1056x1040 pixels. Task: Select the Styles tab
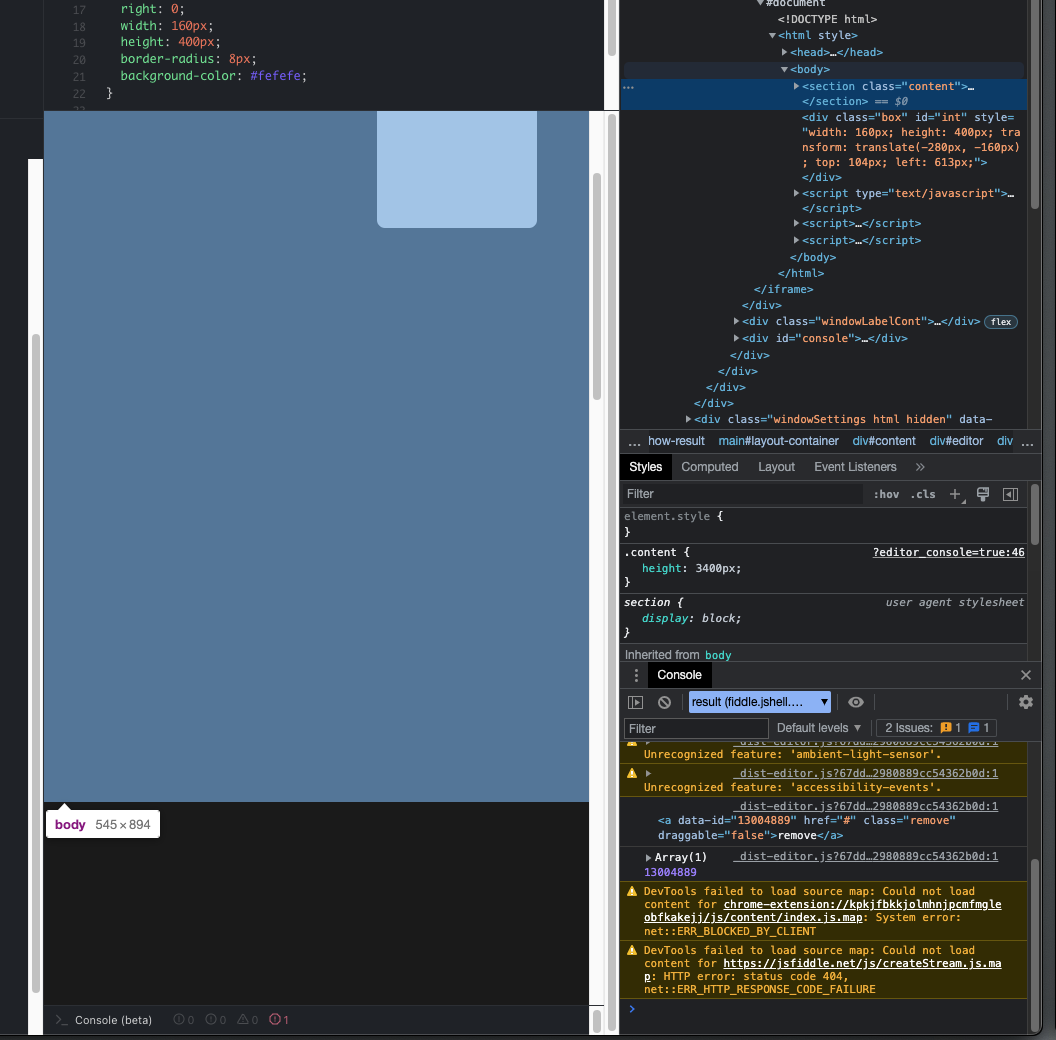(x=645, y=467)
